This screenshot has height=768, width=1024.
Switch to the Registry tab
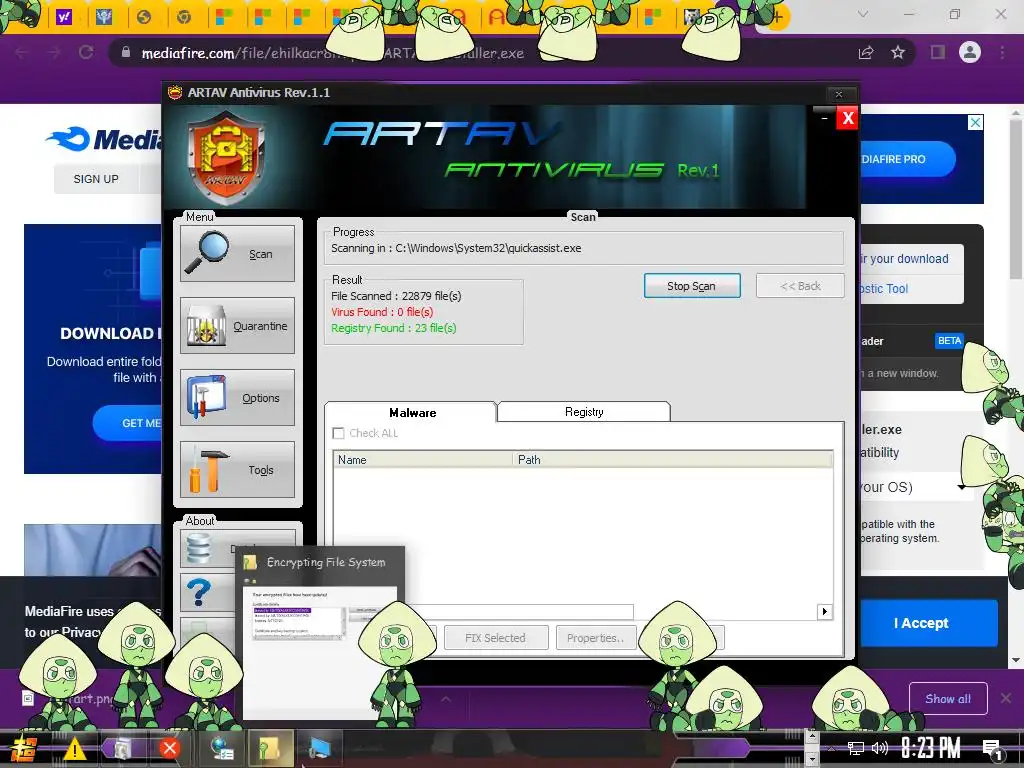tap(584, 411)
